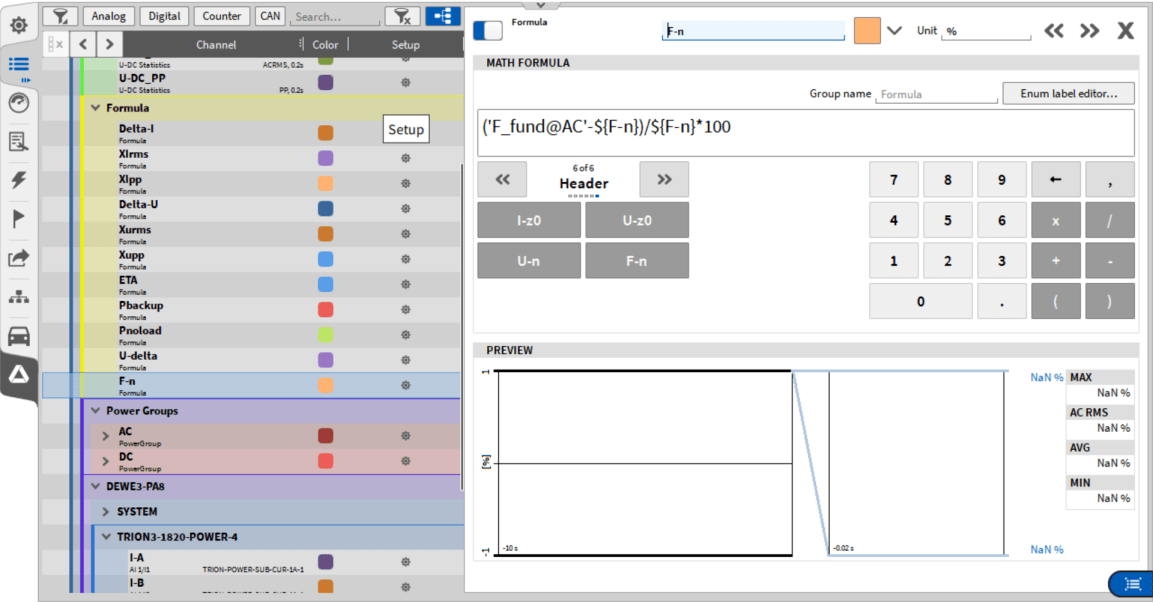Open the trigger events lightning icon

click(x=19, y=181)
